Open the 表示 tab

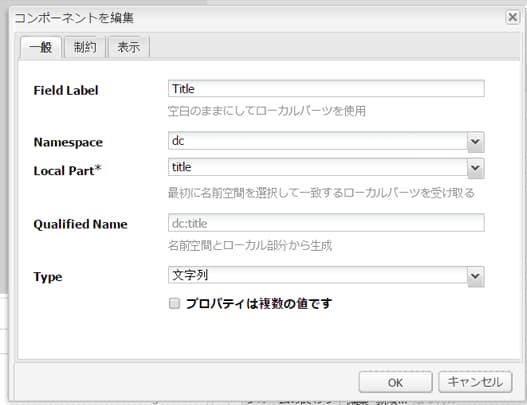click(x=129, y=47)
